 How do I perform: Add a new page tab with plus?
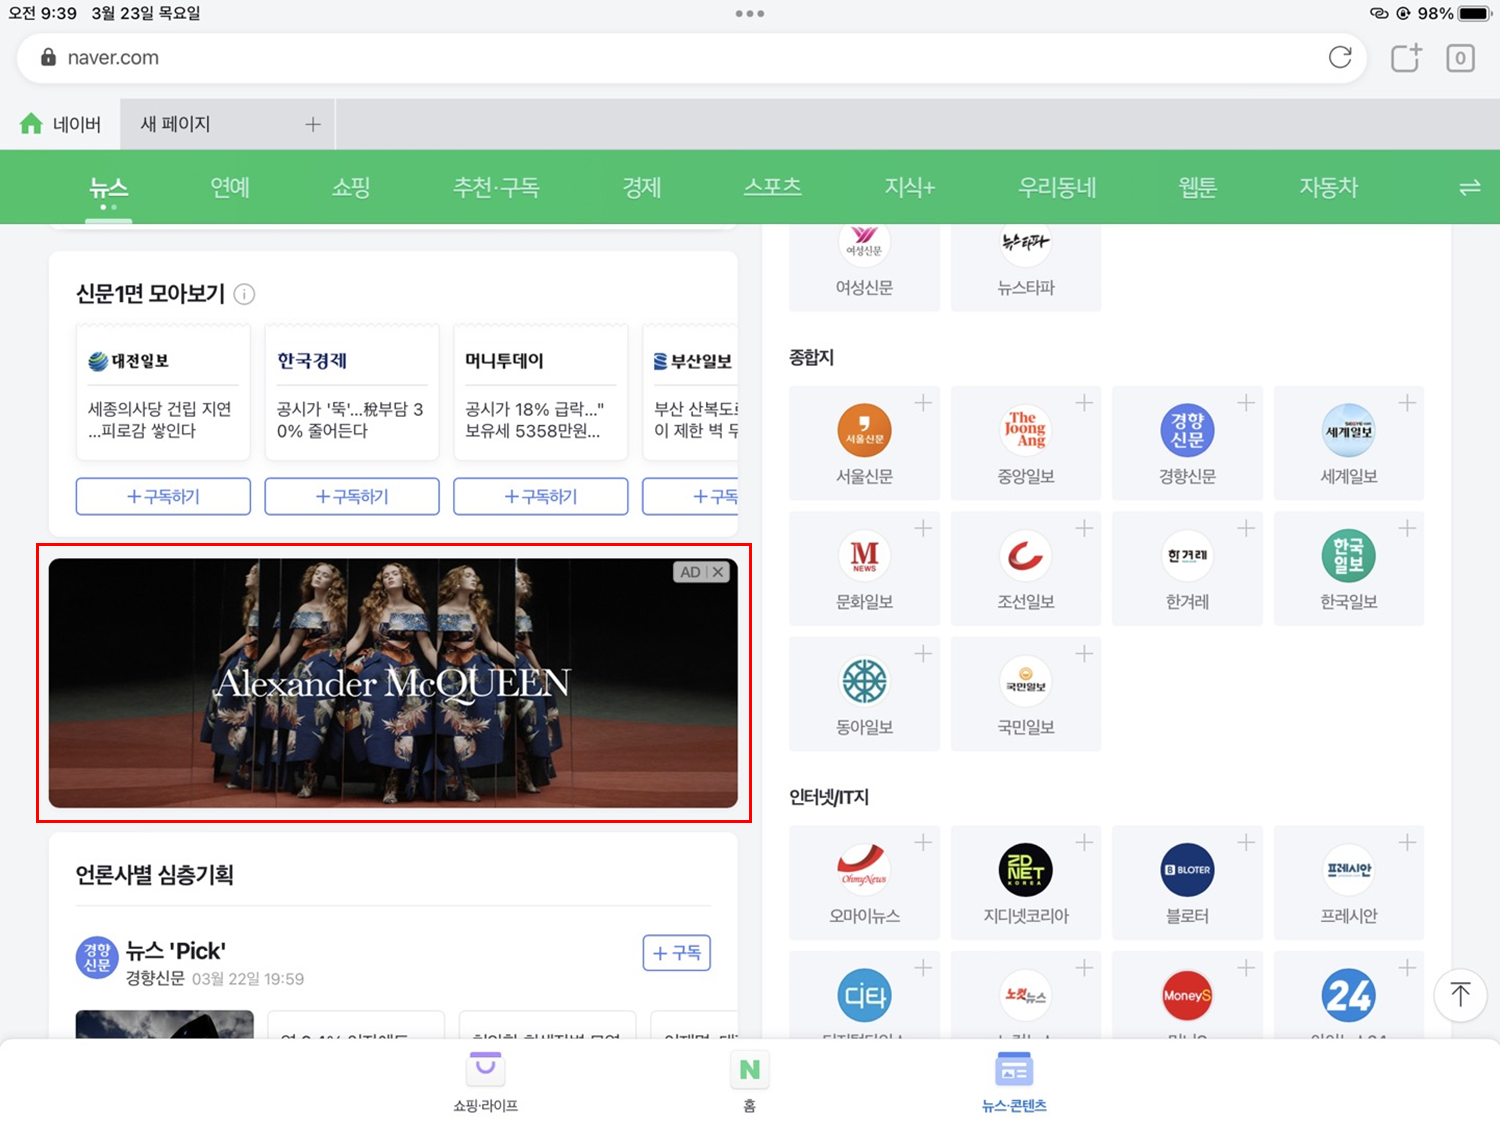click(x=313, y=124)
